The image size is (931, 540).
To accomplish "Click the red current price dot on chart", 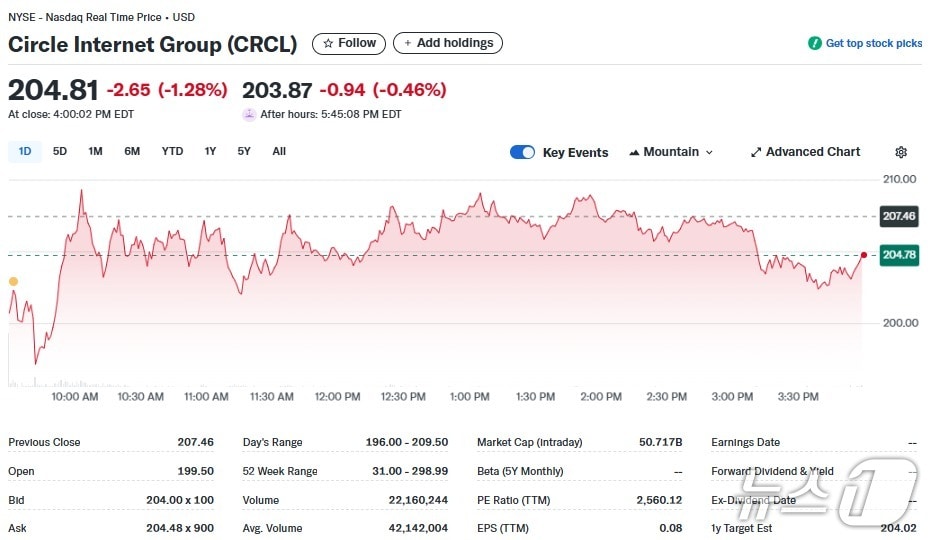I will point(864,255).
